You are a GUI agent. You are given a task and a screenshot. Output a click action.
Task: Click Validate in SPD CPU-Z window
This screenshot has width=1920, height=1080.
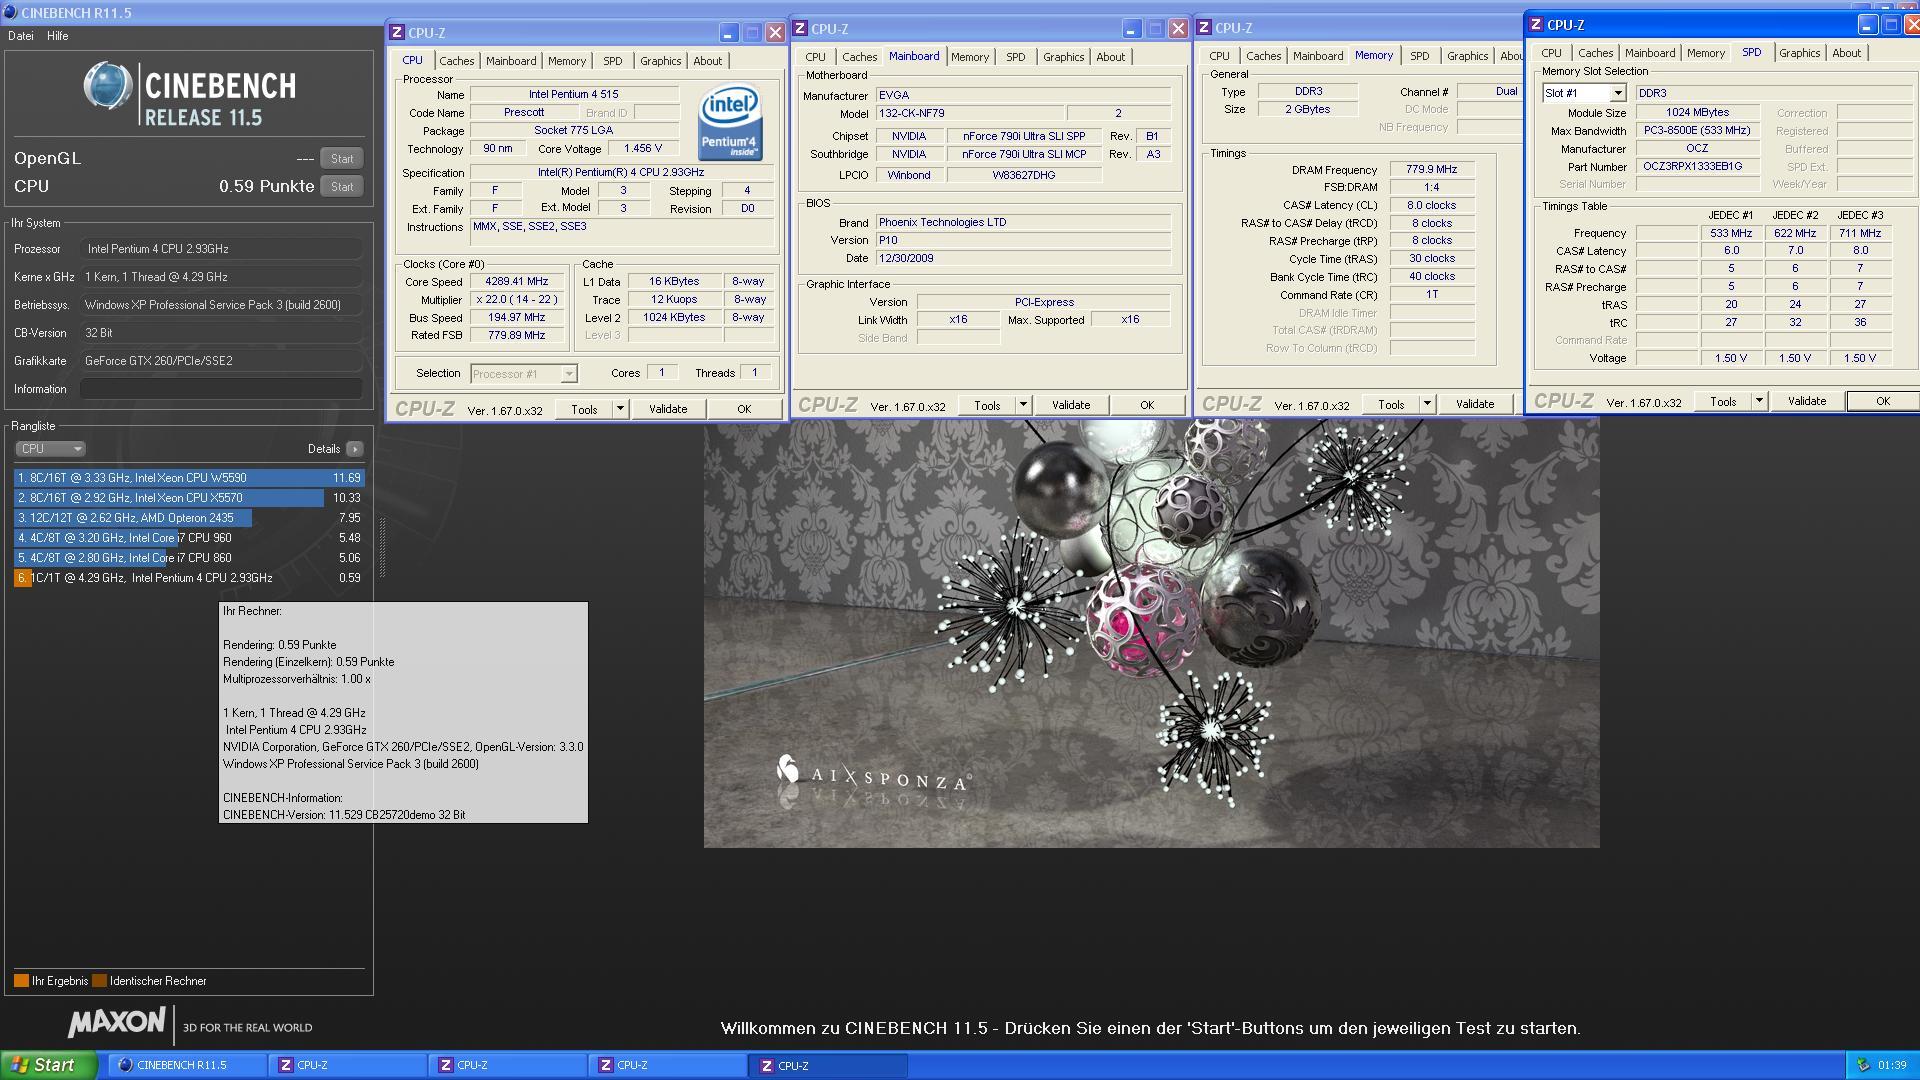[1807, 401]
